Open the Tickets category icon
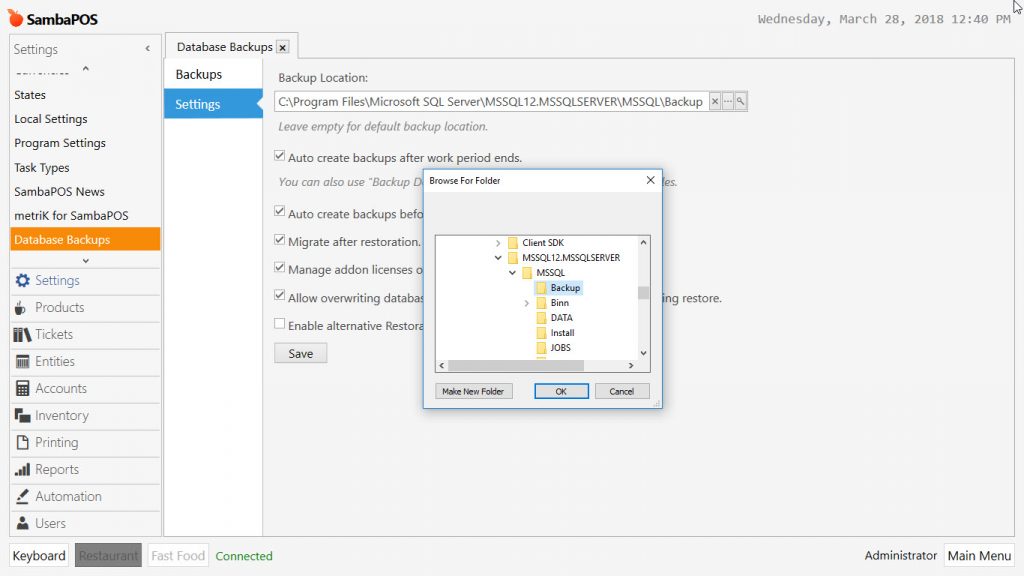 click(x=22, y=334)
